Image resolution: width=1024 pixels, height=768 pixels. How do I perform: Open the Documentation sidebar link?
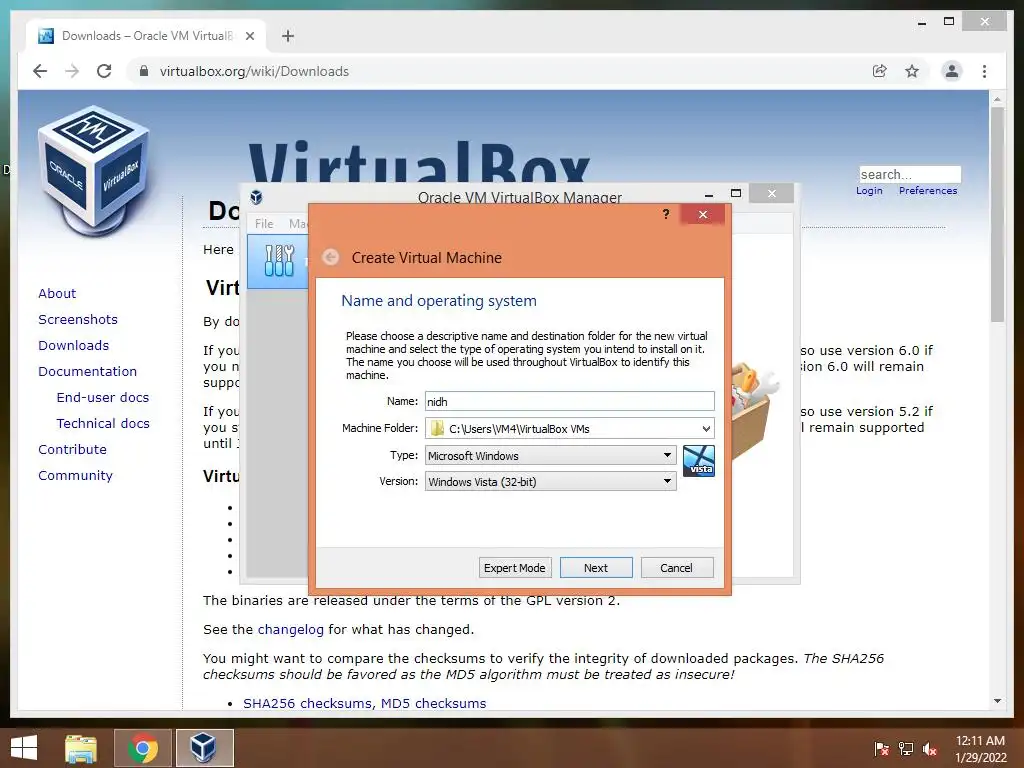coord(88,372)
